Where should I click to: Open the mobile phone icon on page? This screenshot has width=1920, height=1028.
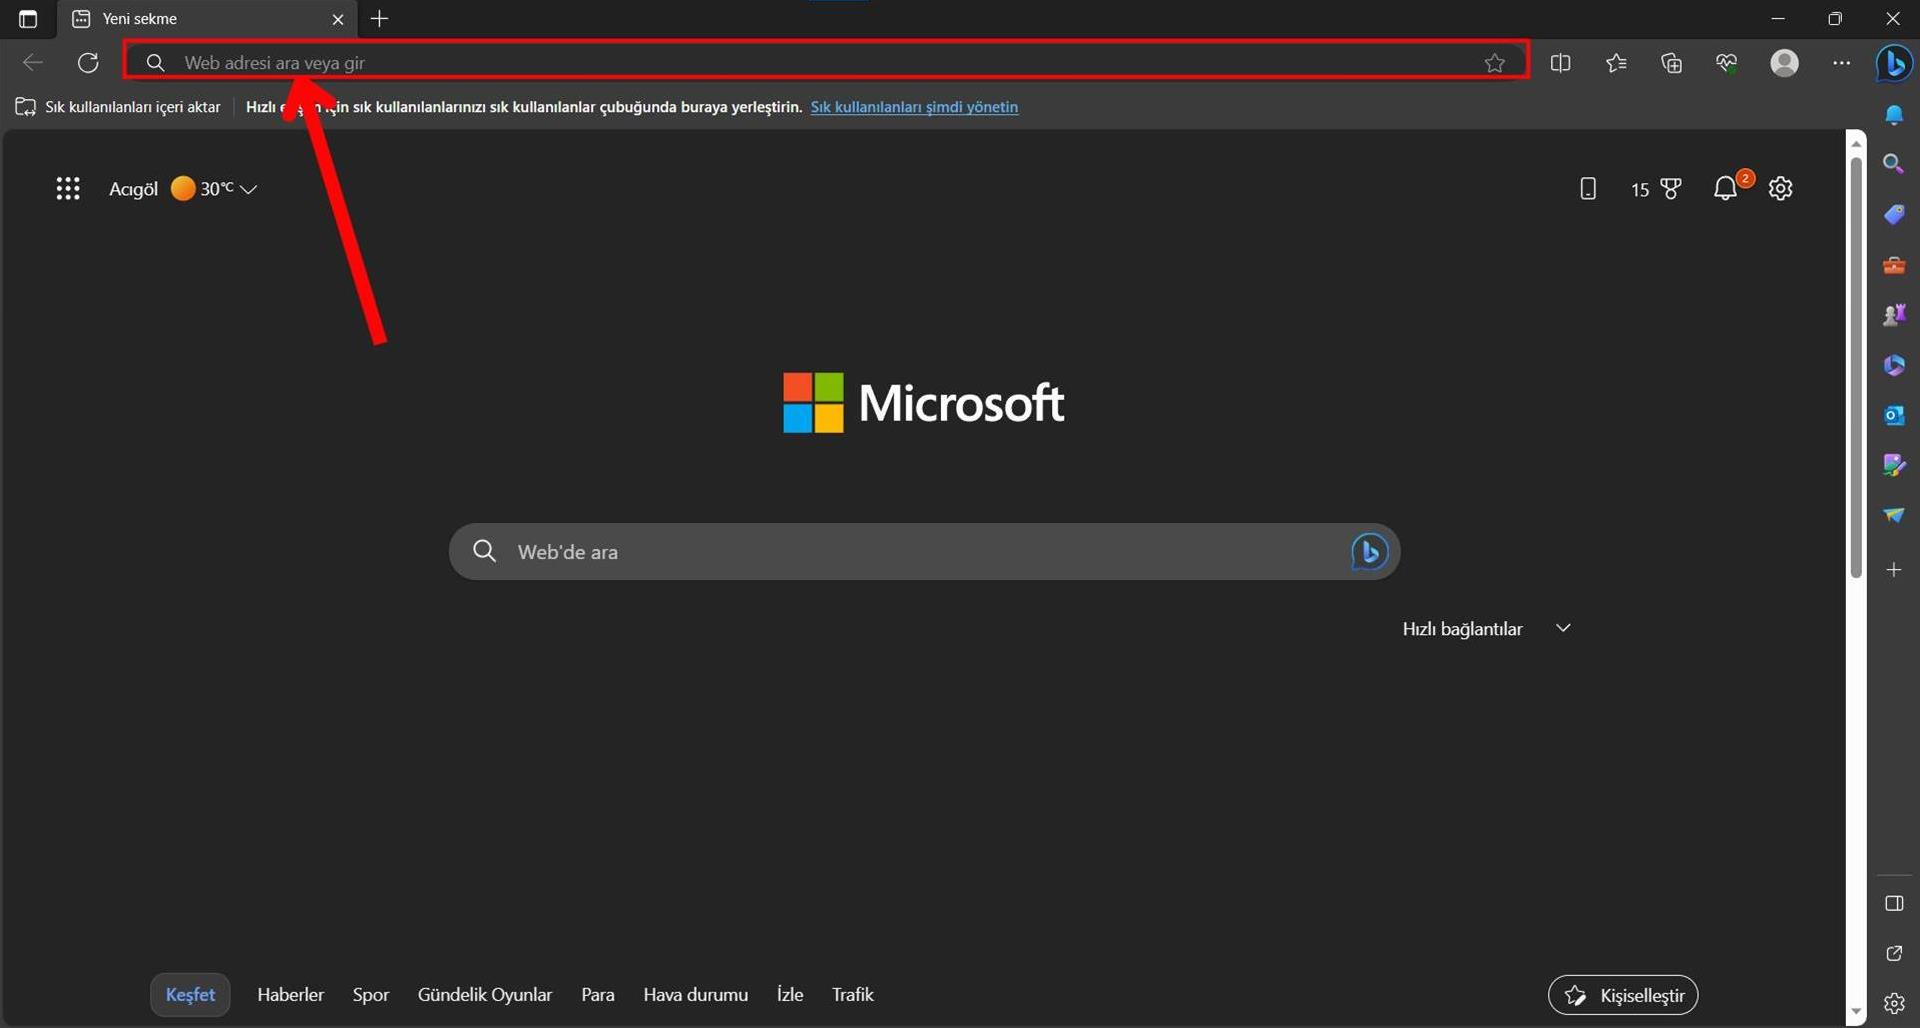coord(1588,188)
